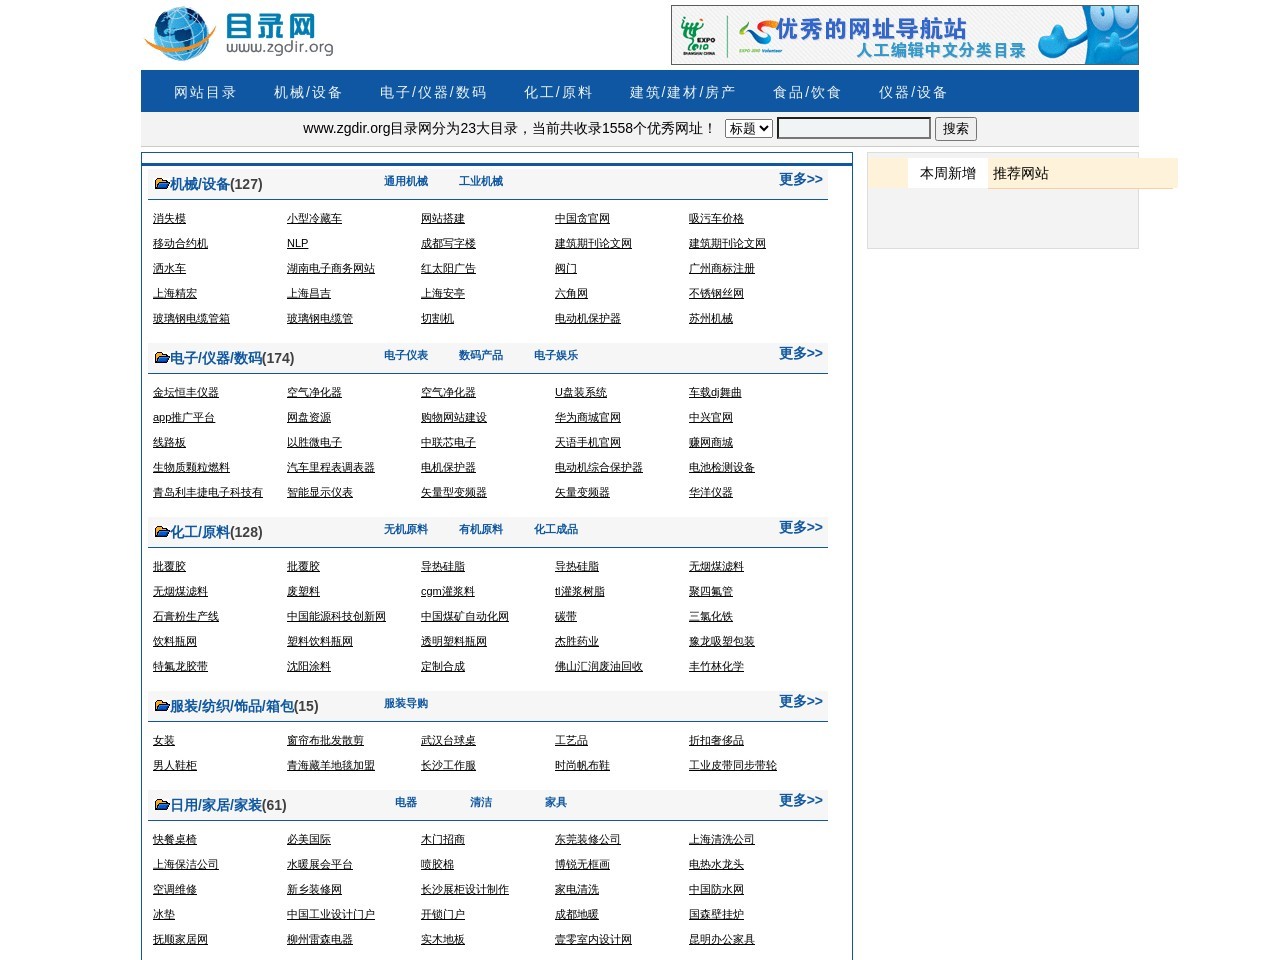The width and height of the screenshot is (1280, 960).
Task: Open the 标题 search type dropdown
Action: 748,128
